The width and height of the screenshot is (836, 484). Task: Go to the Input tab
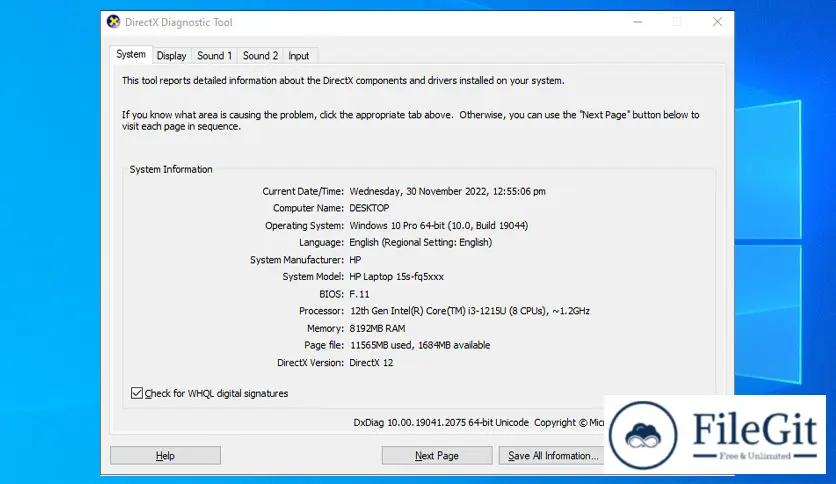click(299, 55)
